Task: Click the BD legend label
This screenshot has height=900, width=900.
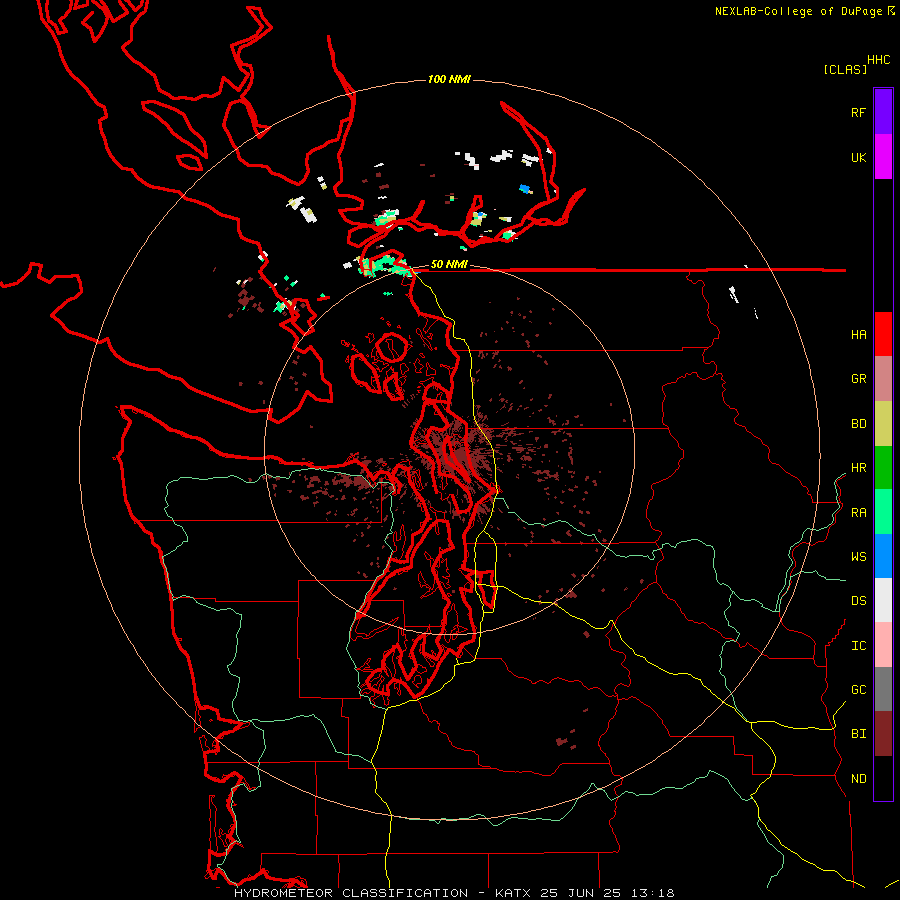Action: [858, 424]
